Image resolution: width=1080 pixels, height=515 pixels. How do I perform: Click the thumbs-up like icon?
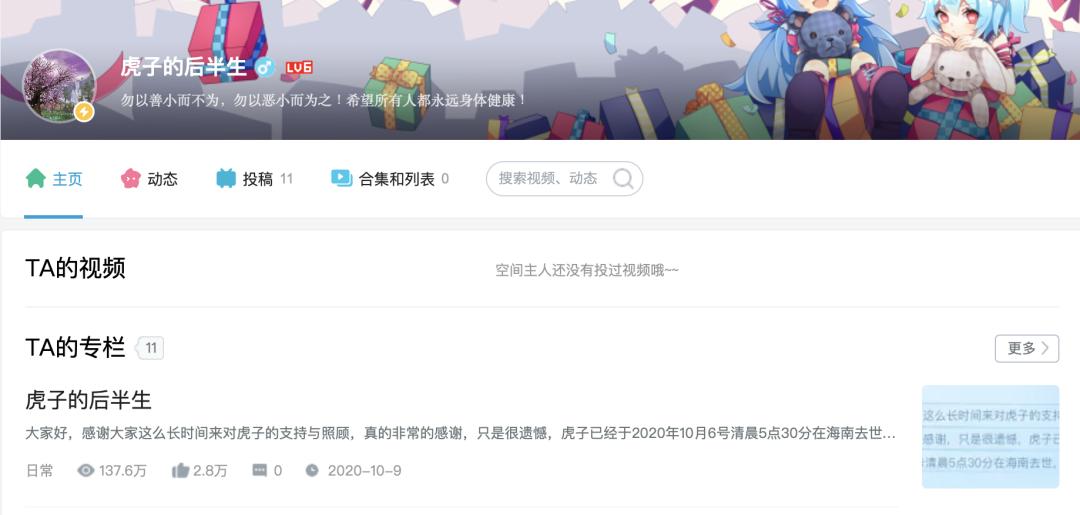pyautogui.click(x=180, y=471)
